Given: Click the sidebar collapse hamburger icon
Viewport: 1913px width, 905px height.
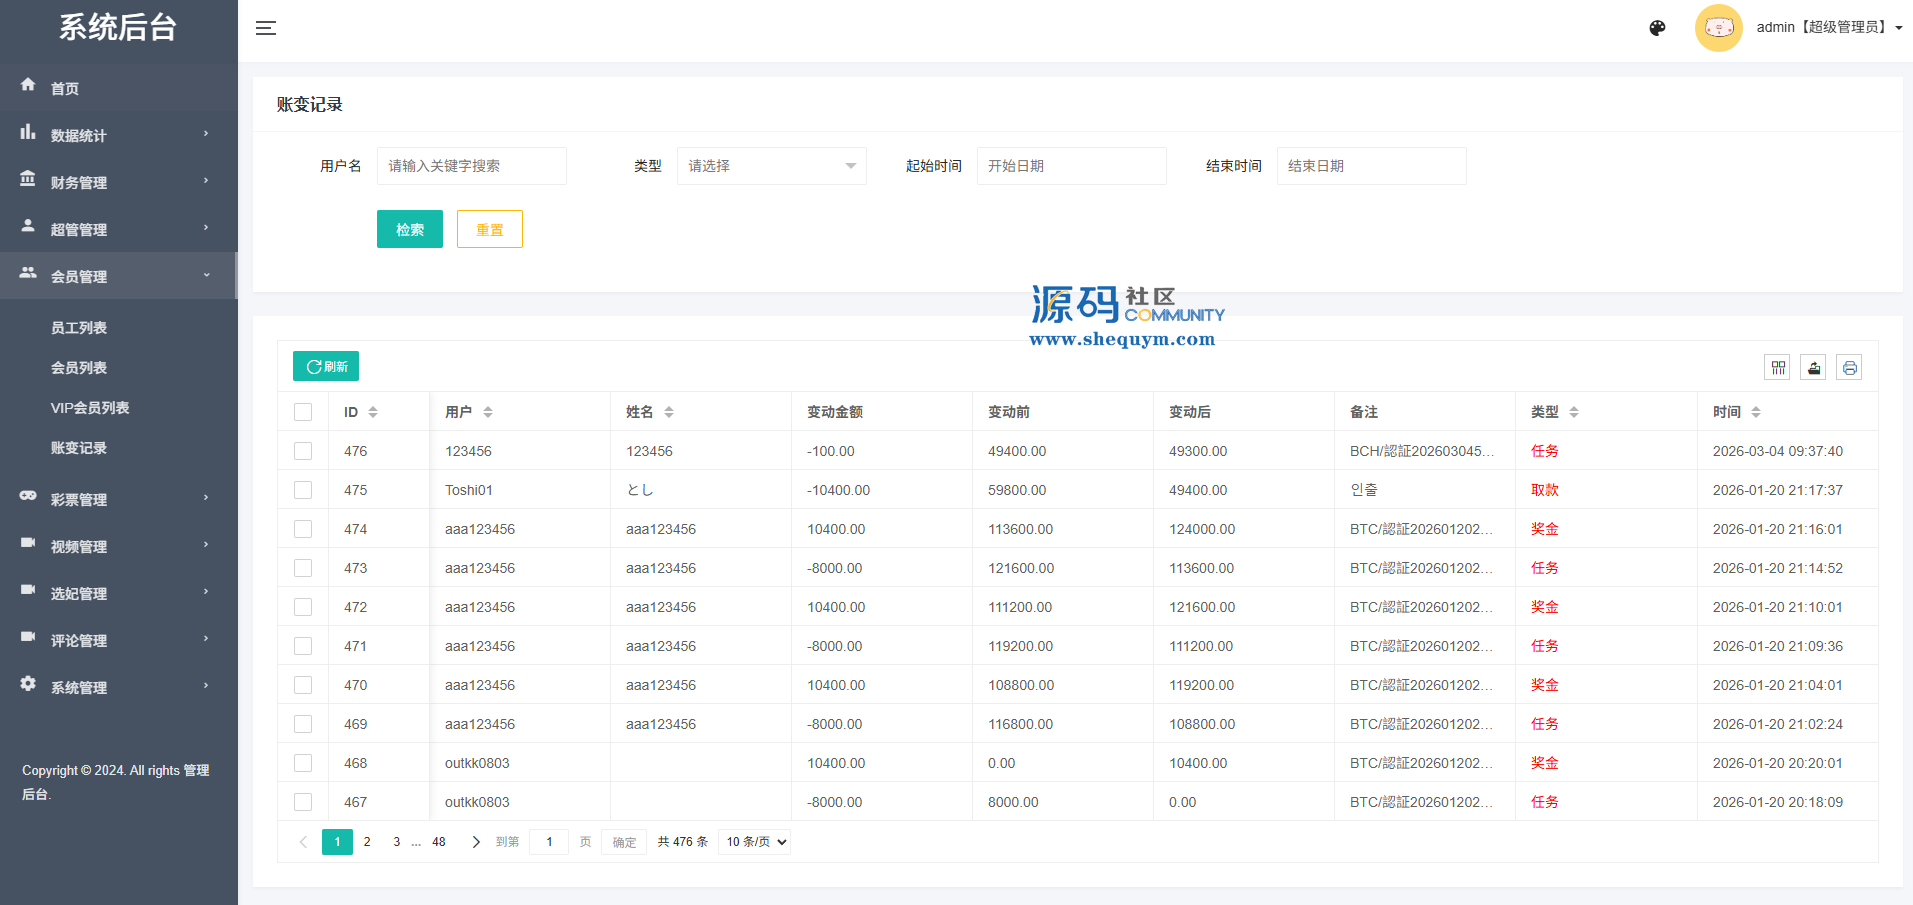Looking at the screenshot, I should pos(266,28).
